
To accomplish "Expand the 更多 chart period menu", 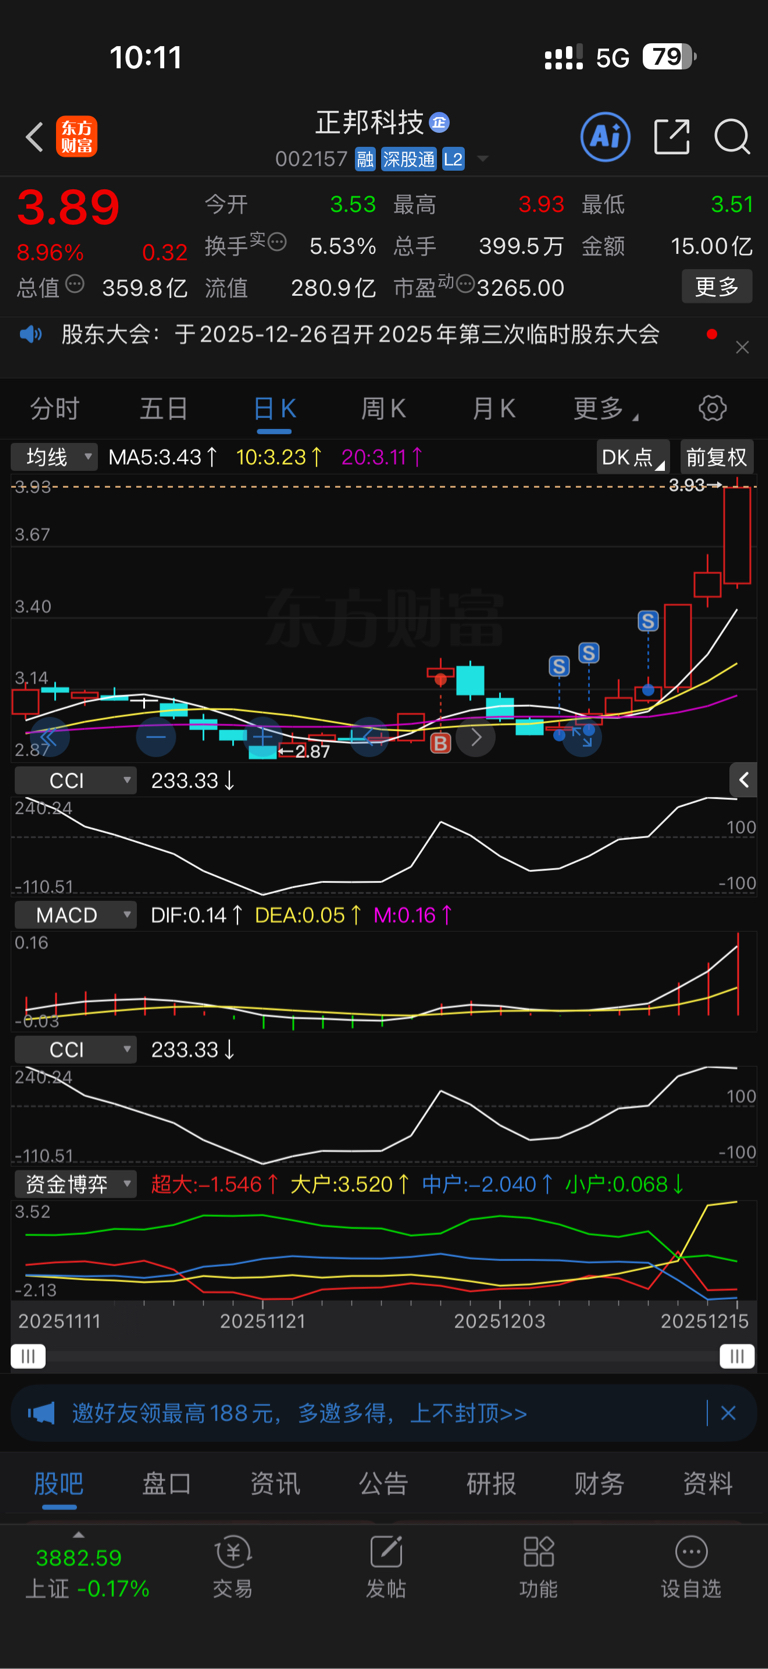I will tap(606, 408).
